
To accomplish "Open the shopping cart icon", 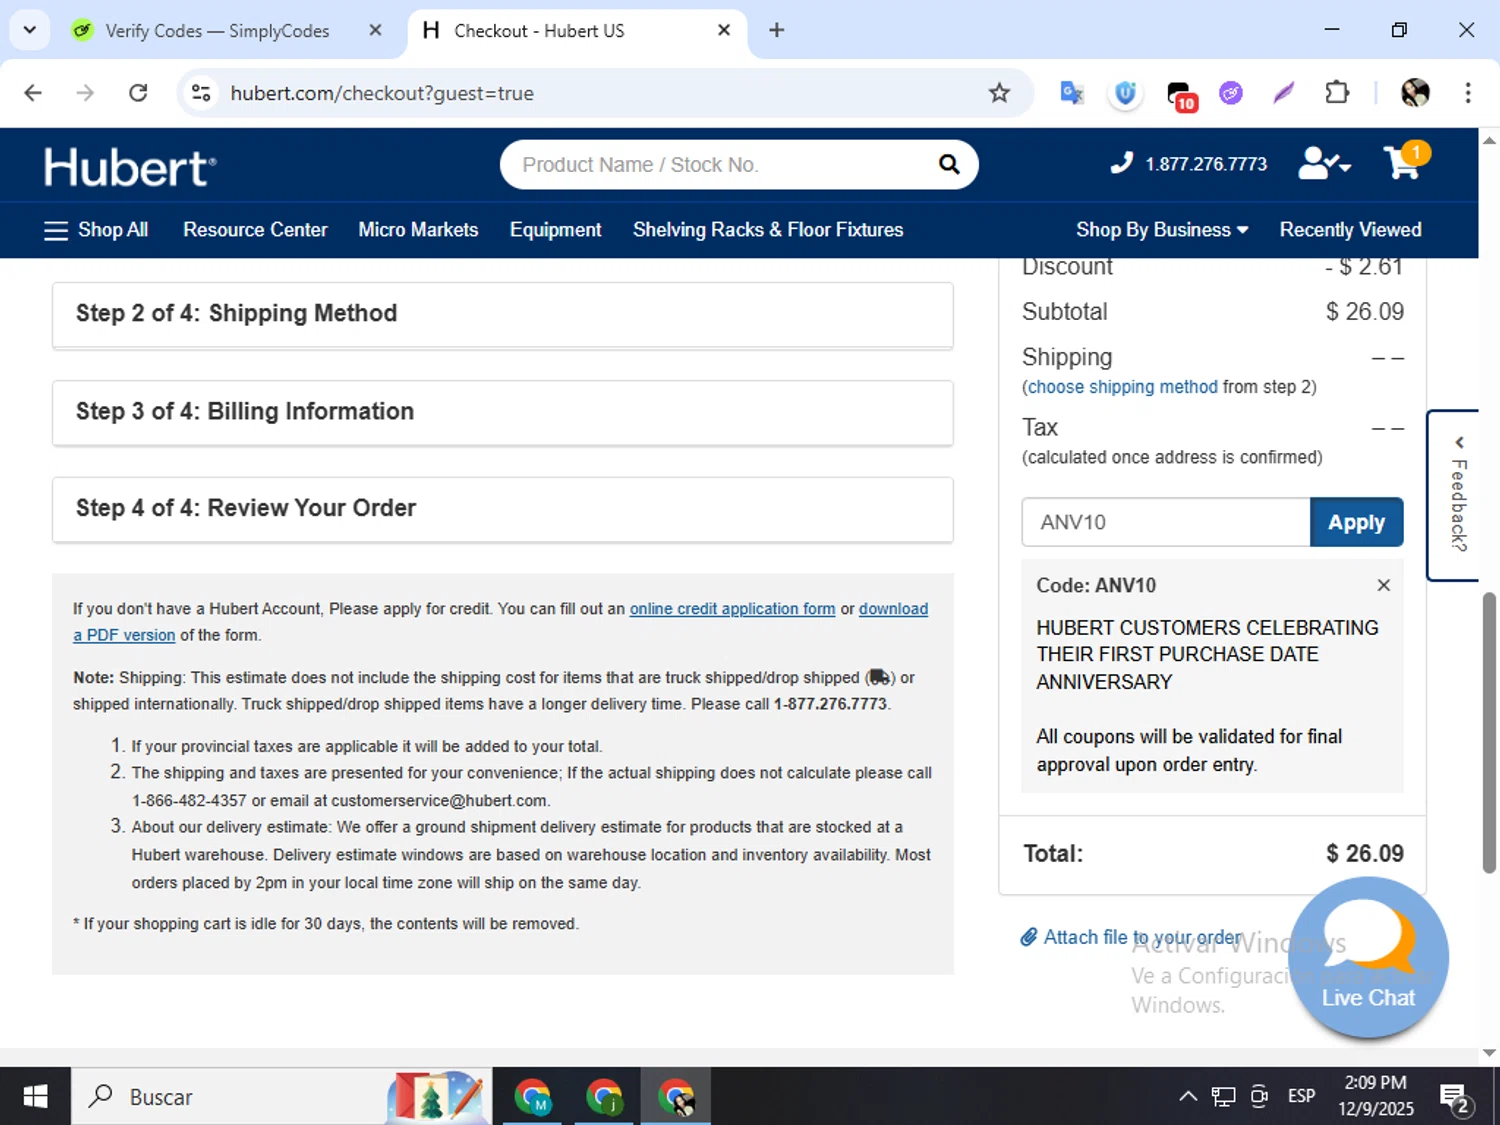I will [x=1403, y=163].
